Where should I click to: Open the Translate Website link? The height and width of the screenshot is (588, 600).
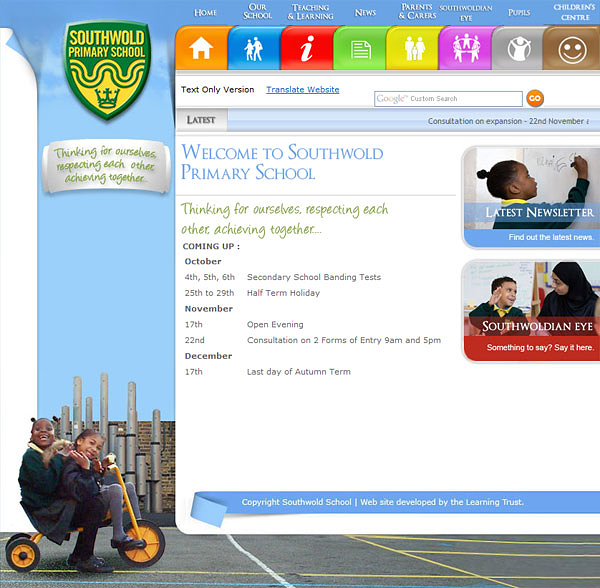pyautogui.click(x=303, y=90)
